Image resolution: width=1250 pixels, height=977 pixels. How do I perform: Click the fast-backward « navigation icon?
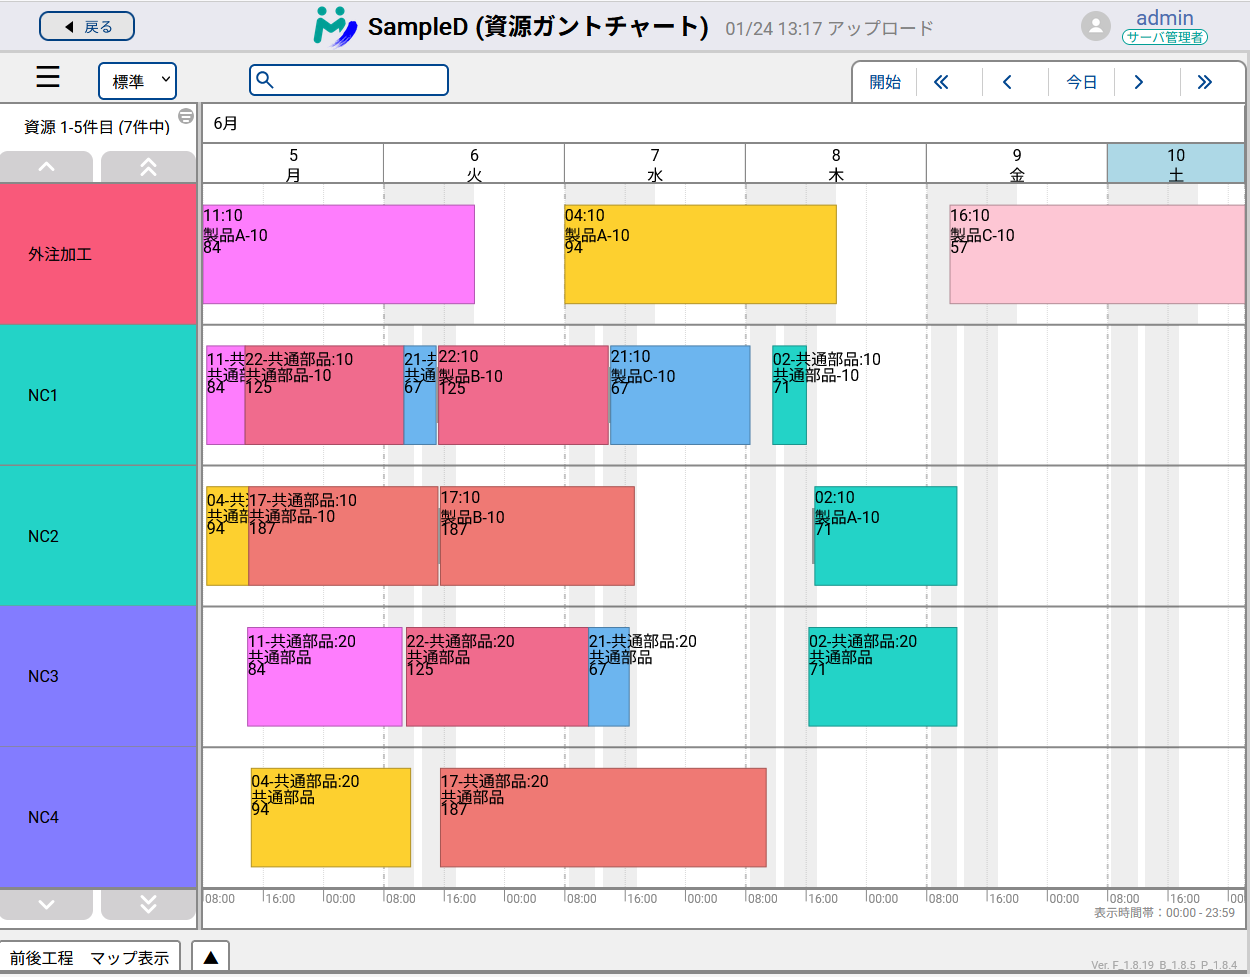pos(941,82)
